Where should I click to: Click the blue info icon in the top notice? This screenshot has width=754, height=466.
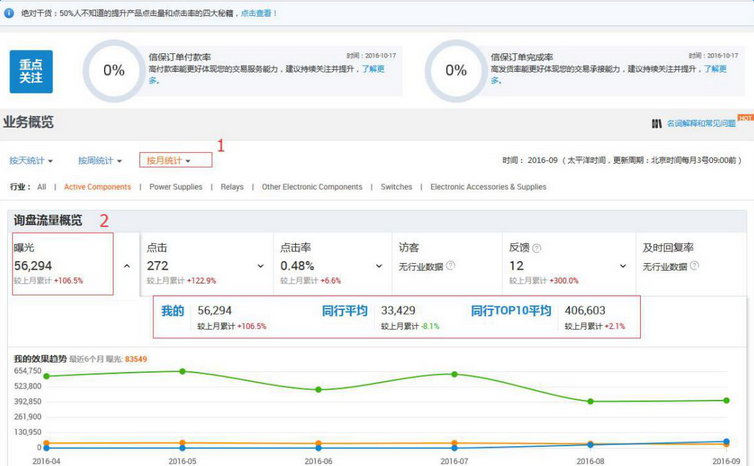click(x=9, y=13)
